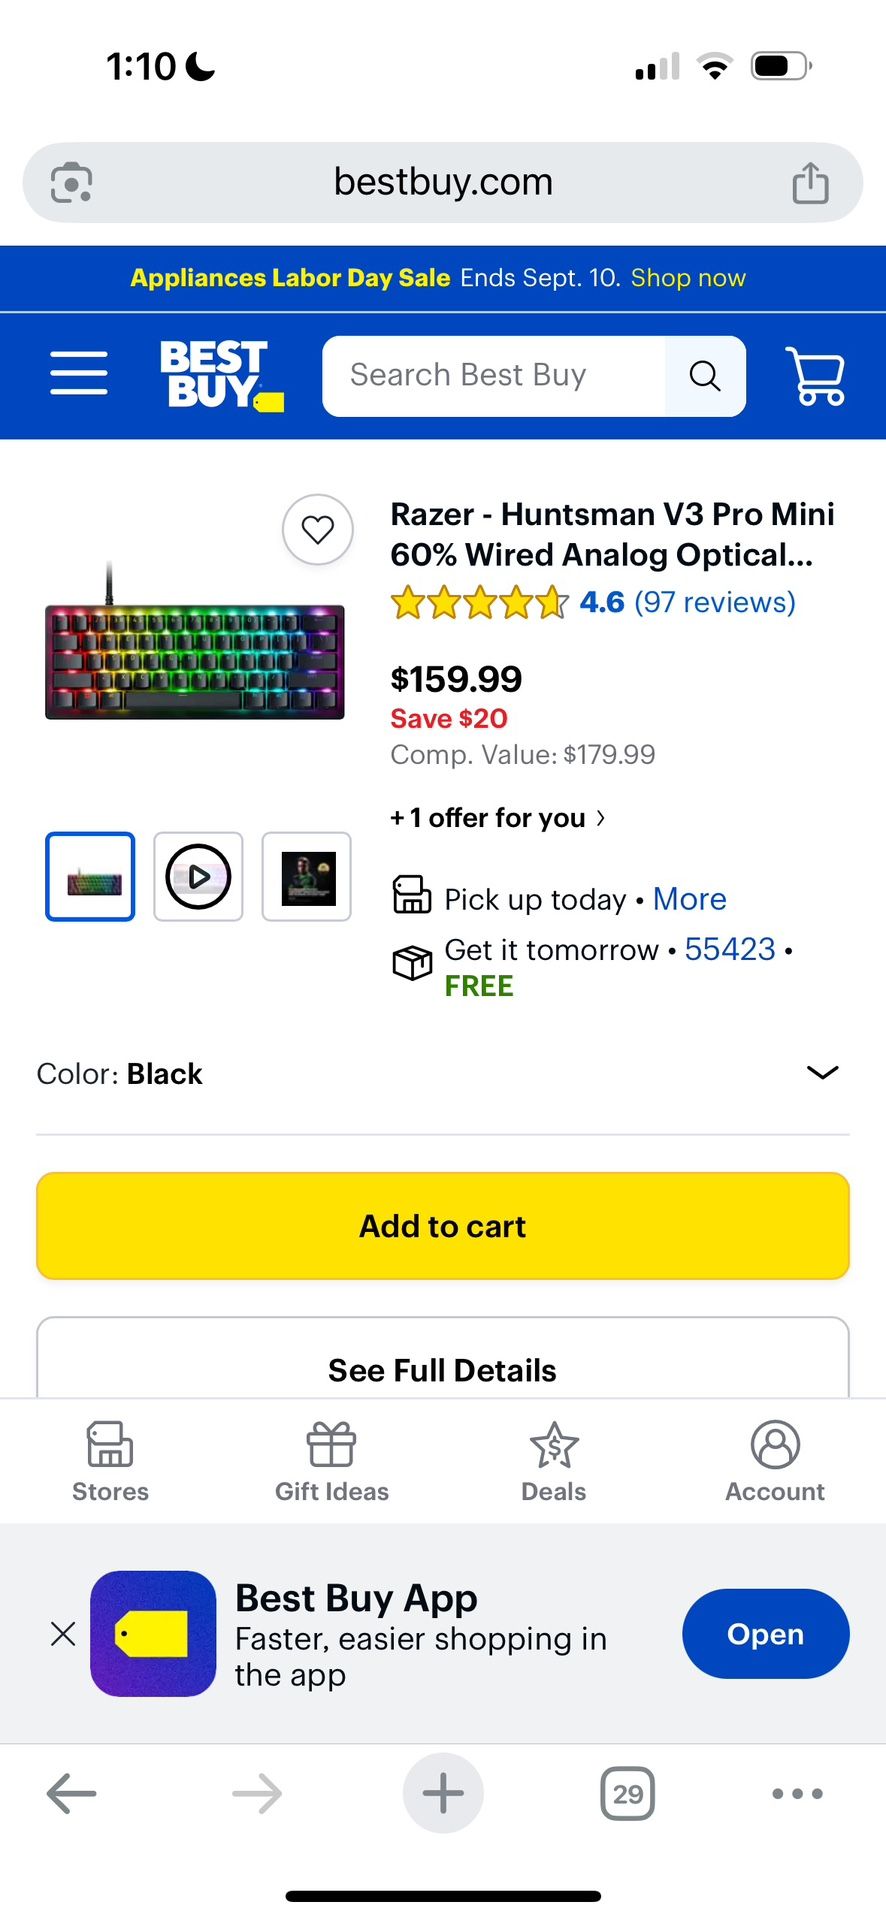The image size is (886, 1920).
Task: Open the Best Buy hamburger menu
Action: [x=78, y=372]
